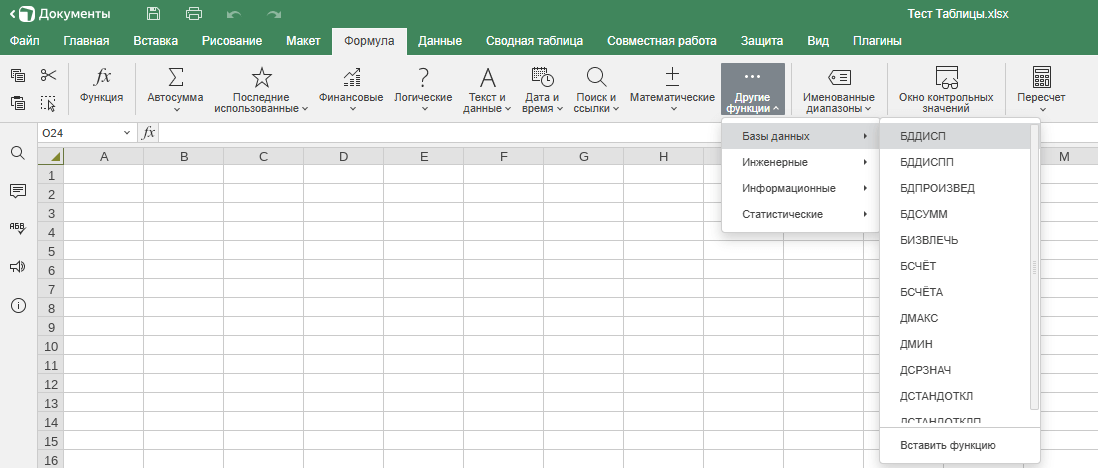Click the Последние использованные star icon
Viewport: 1098px width, 468px height.
[261, 77]
